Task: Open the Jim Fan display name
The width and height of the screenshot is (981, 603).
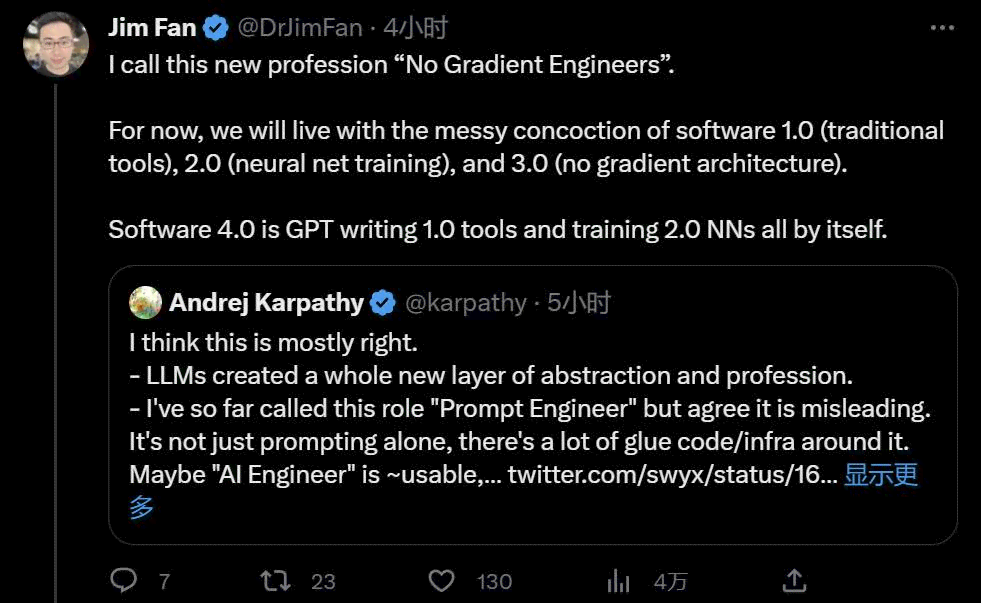Action: pos(153,28)
